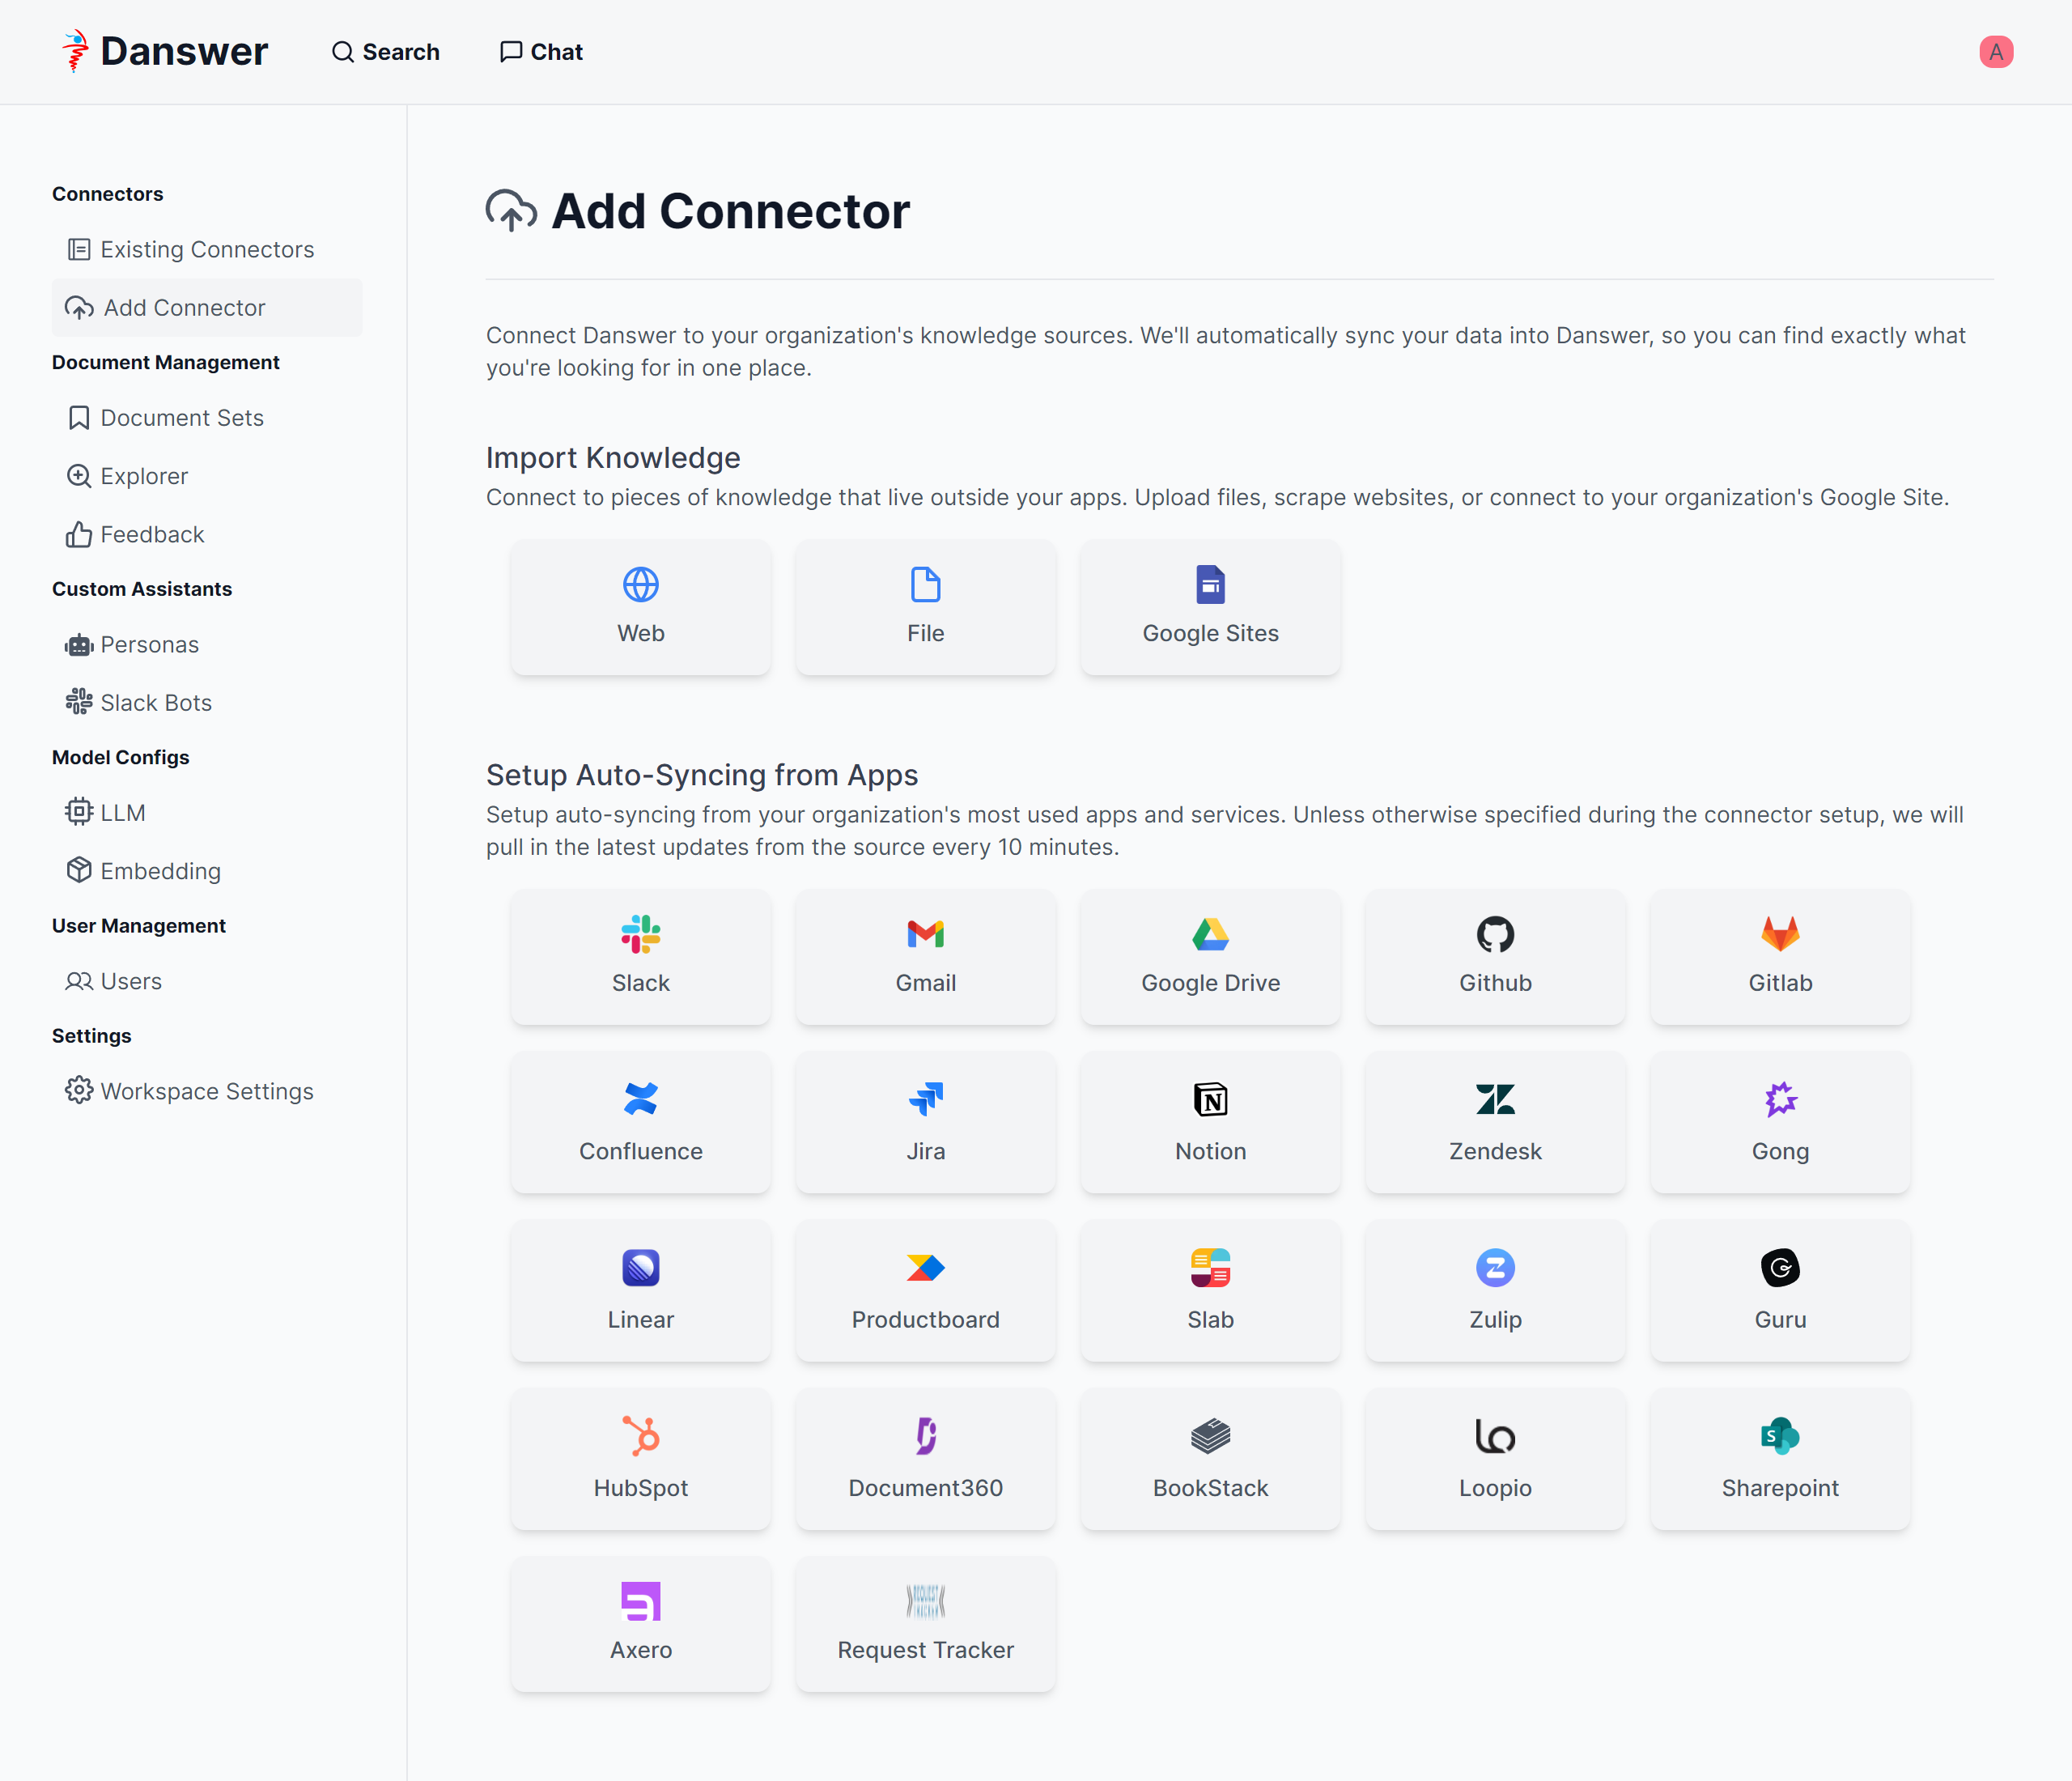Viewport: 2072px width, 1781px height.
Task: Click the Confluence connector icon
Action: pyautogui.click(x=640, y=1099)
